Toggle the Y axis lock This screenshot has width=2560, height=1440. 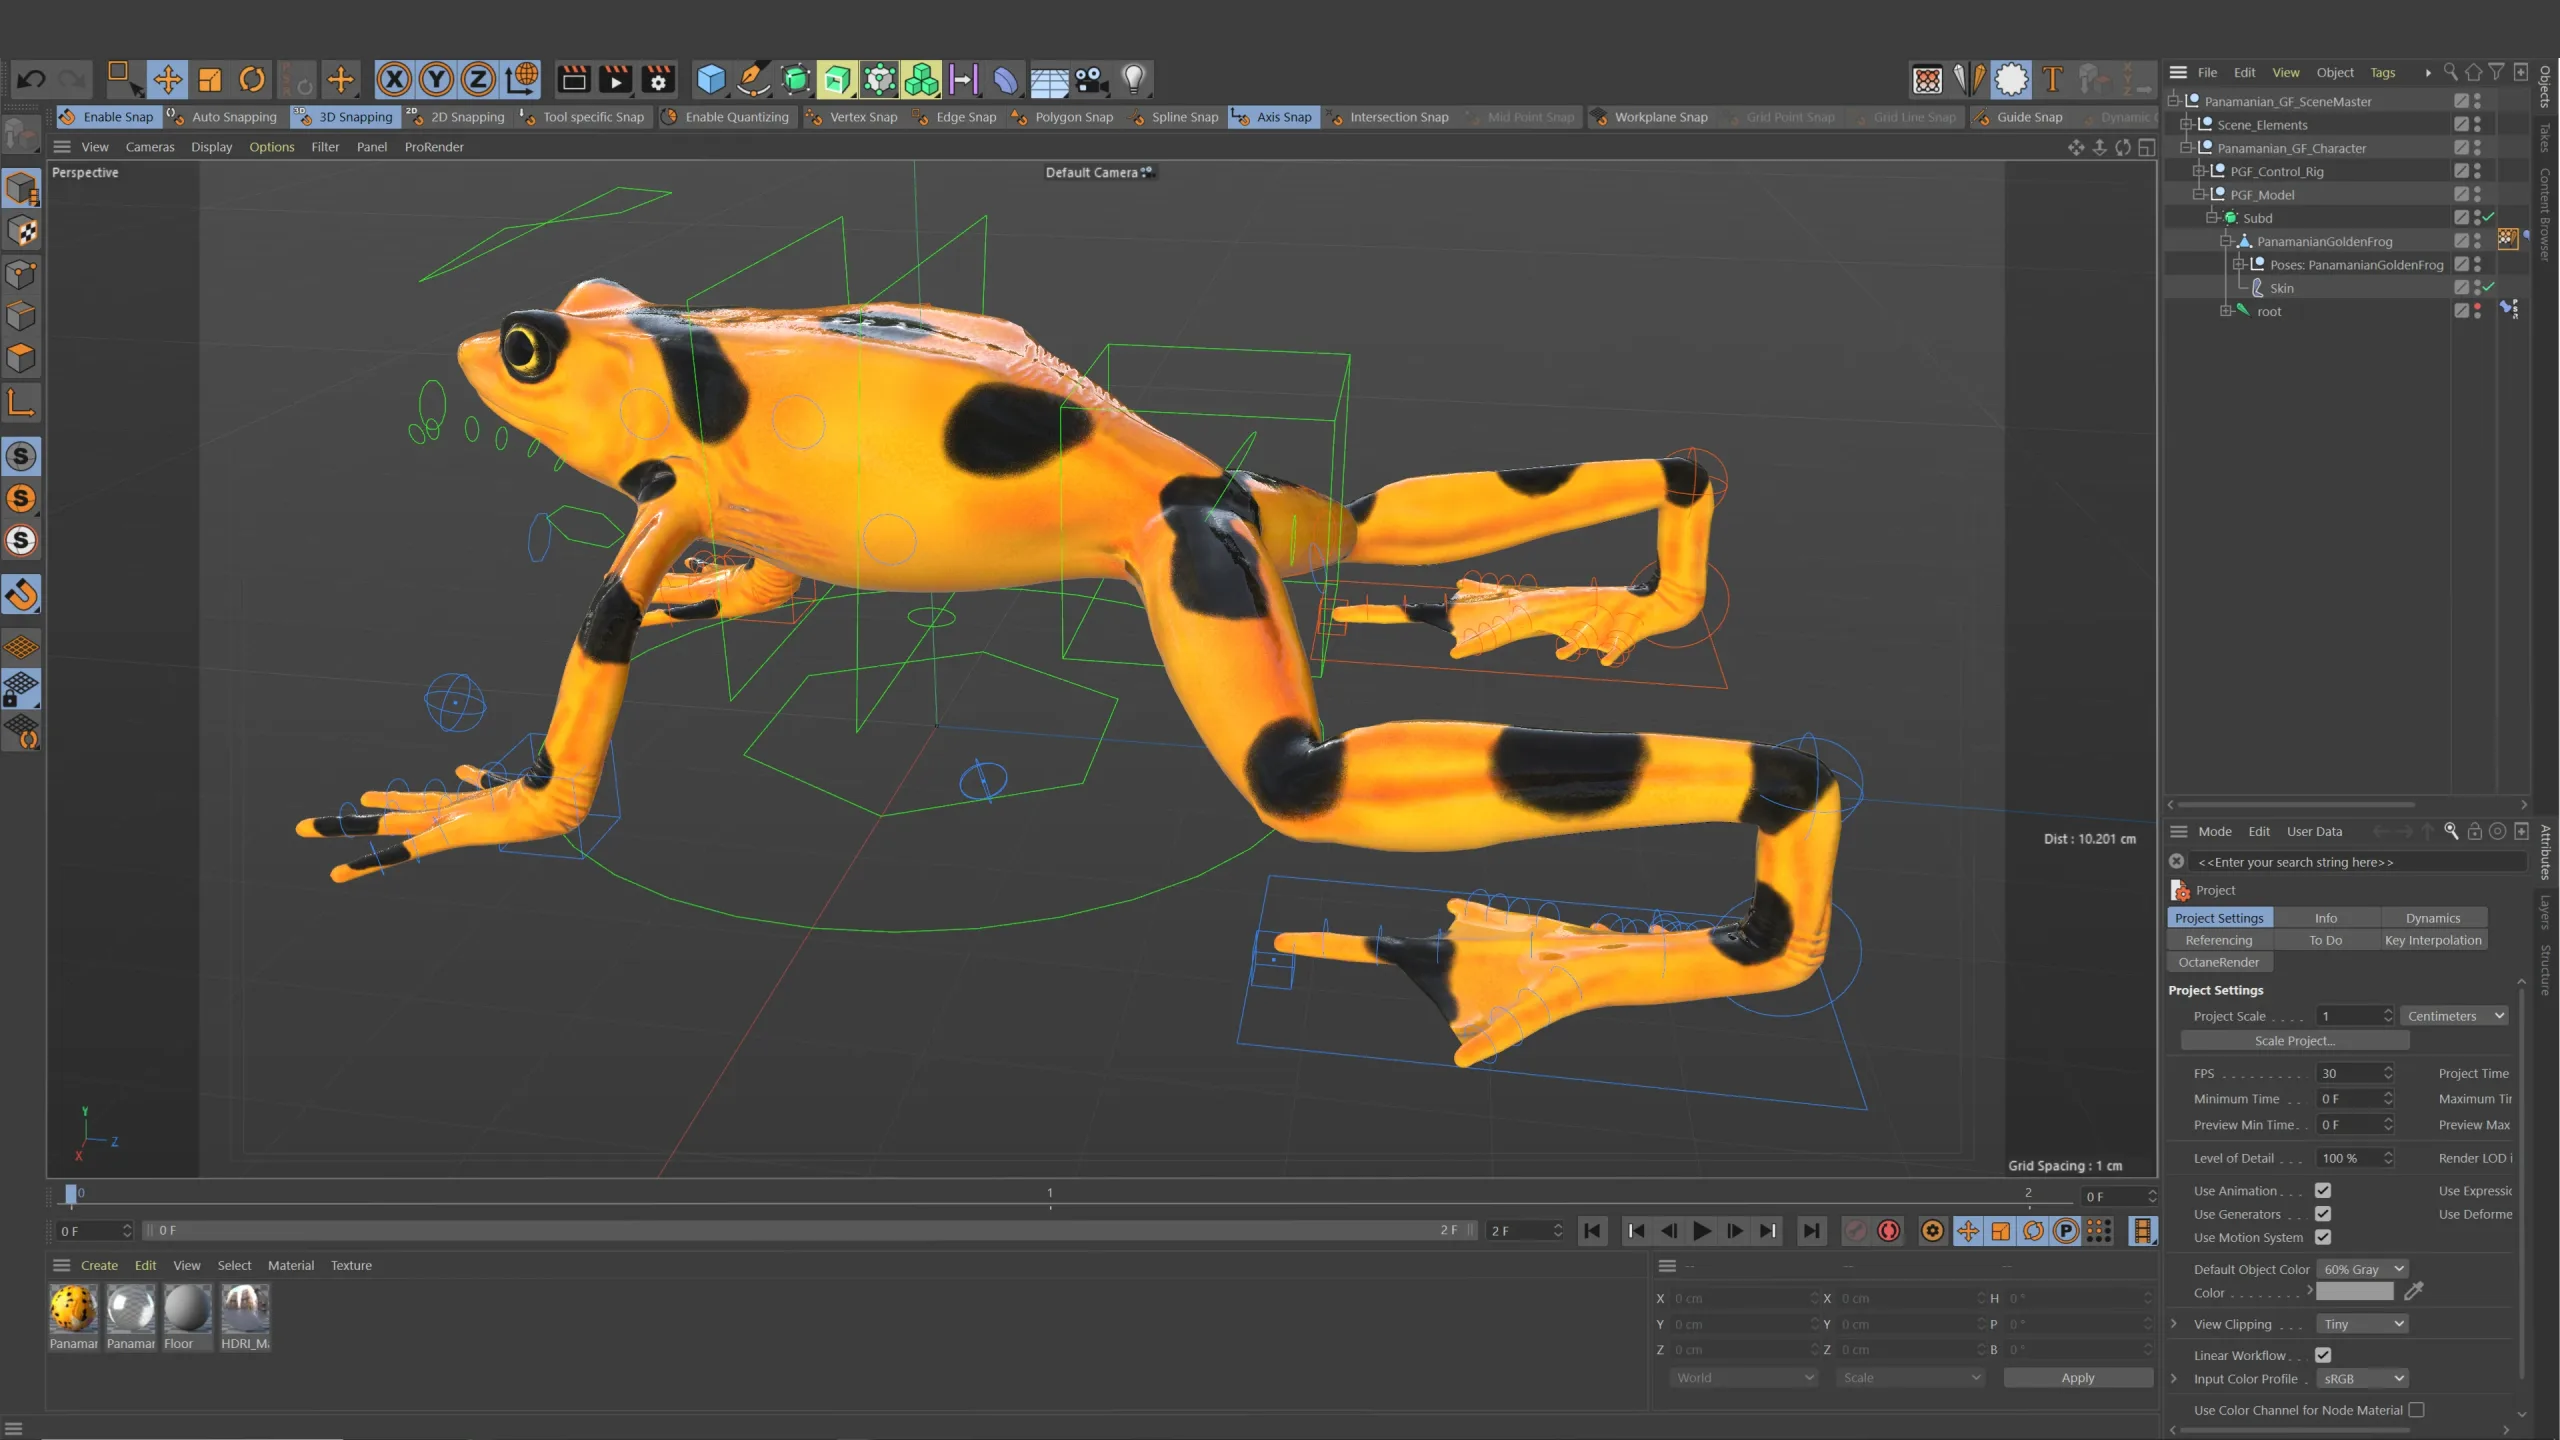[x=436, y=79]
